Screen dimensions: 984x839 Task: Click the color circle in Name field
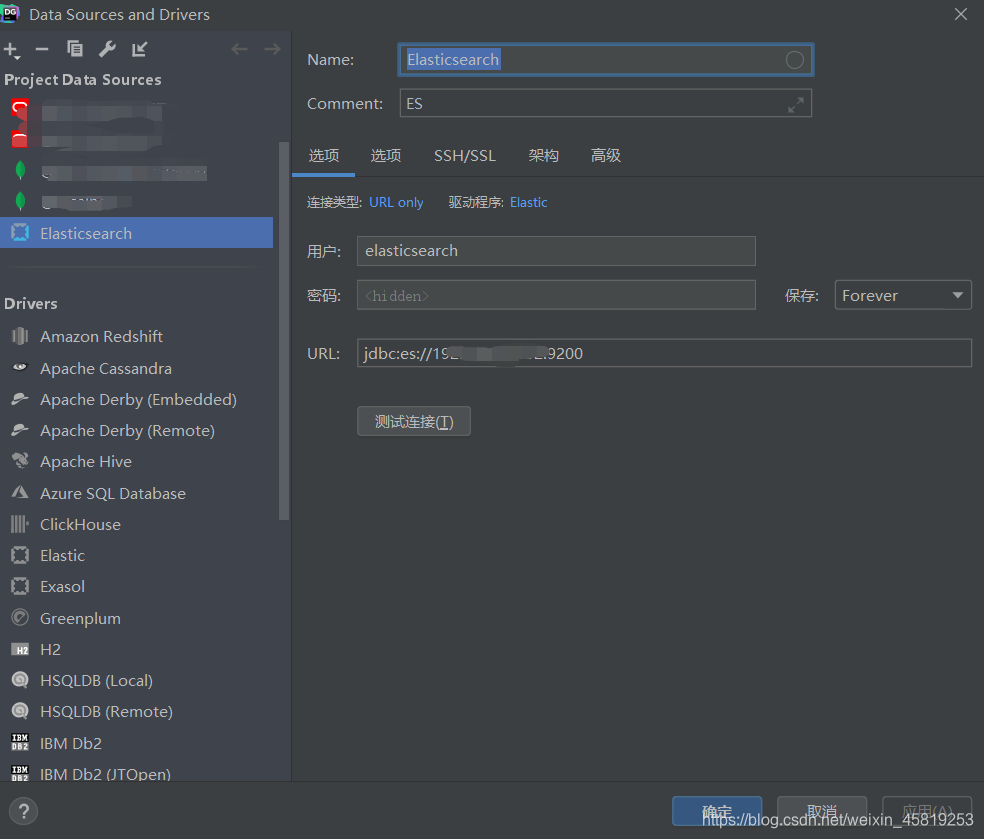794,60
